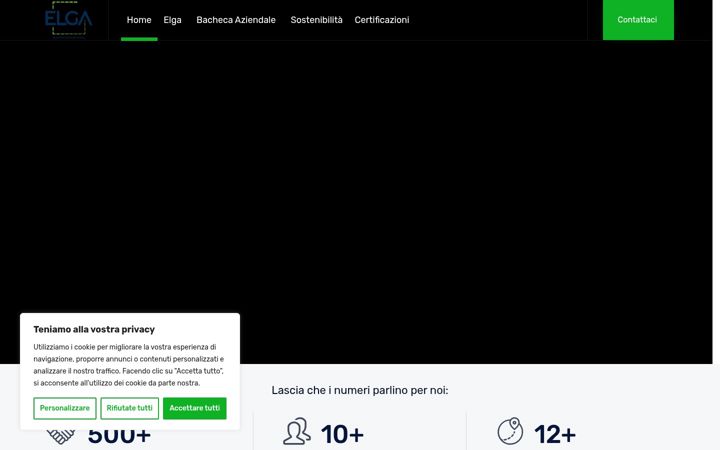Click the 12+ statistic number

pyautogui.click(x=555, y=434)
